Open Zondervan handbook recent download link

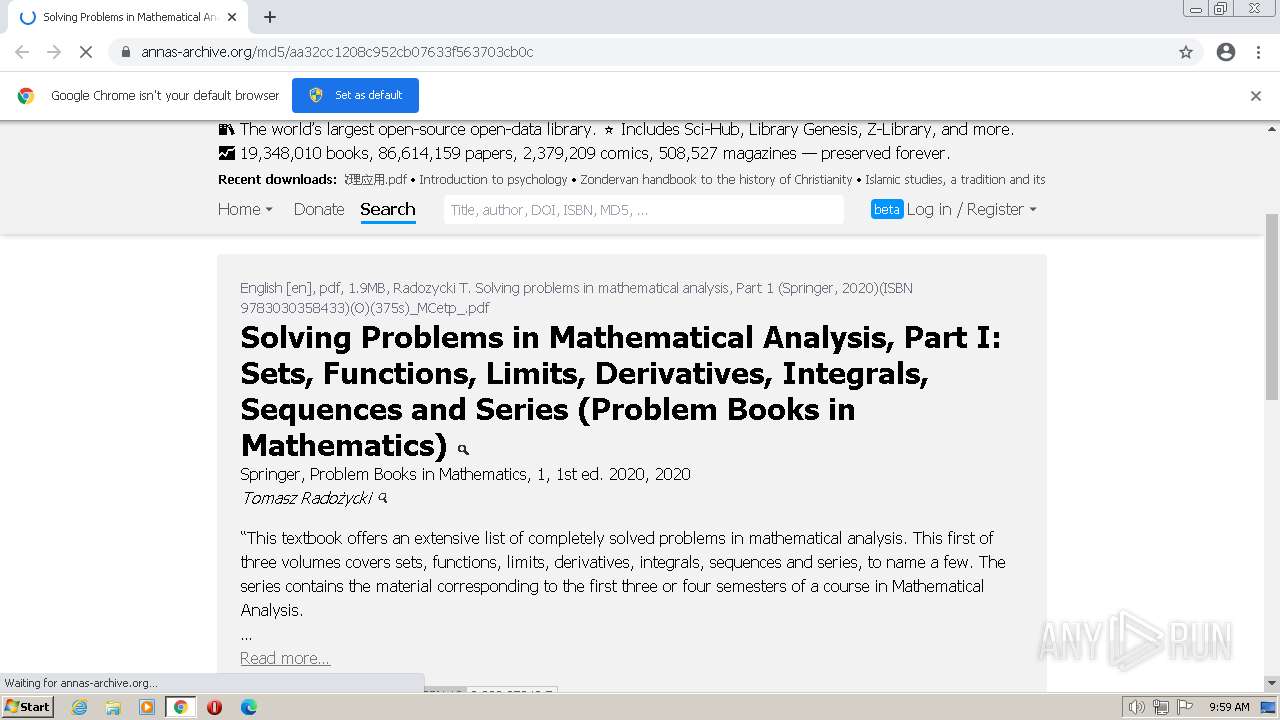point(716,180)
